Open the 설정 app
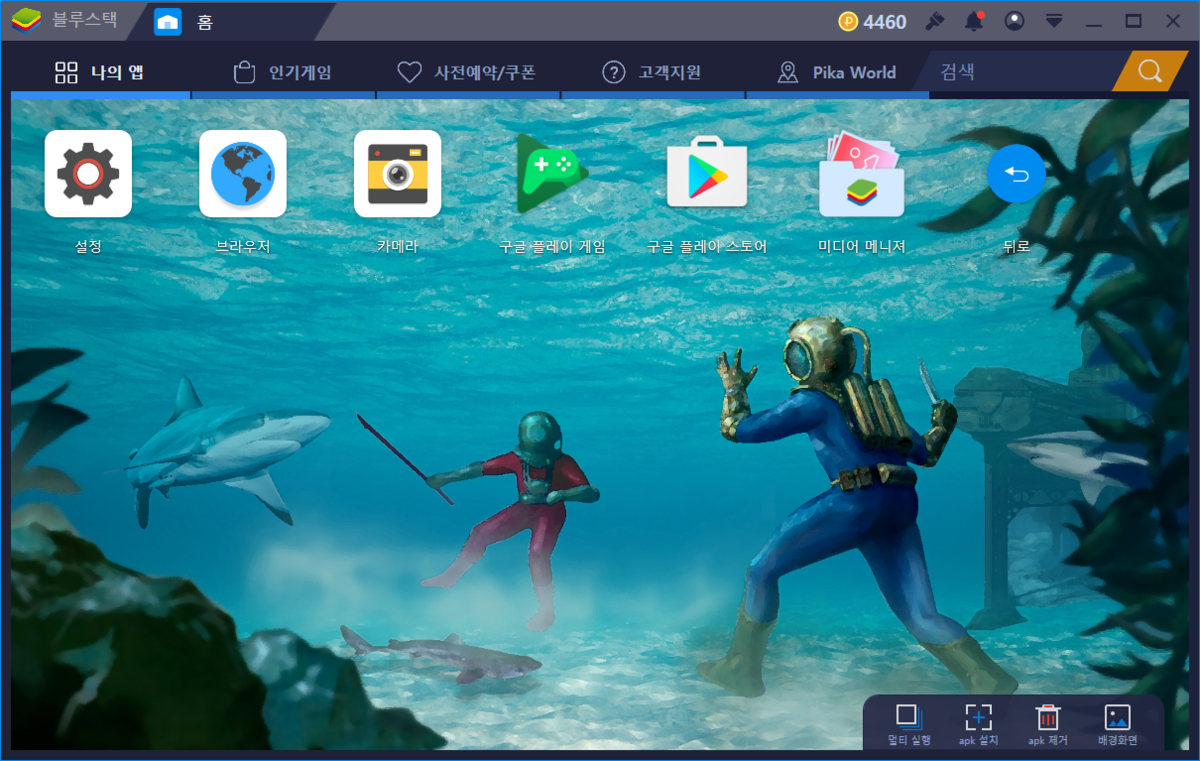This screenshot has width=1200, height=761. tap(88, 172)
